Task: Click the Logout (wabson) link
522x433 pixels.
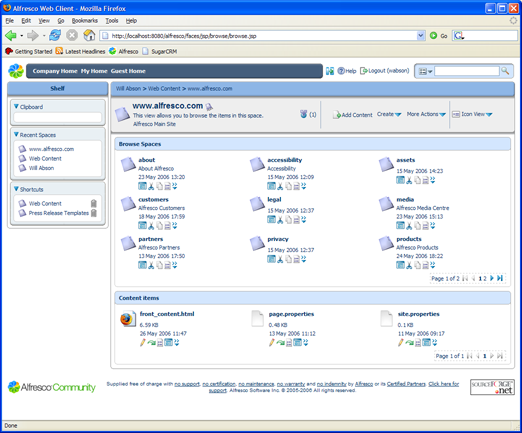Action: pos(385,71)
